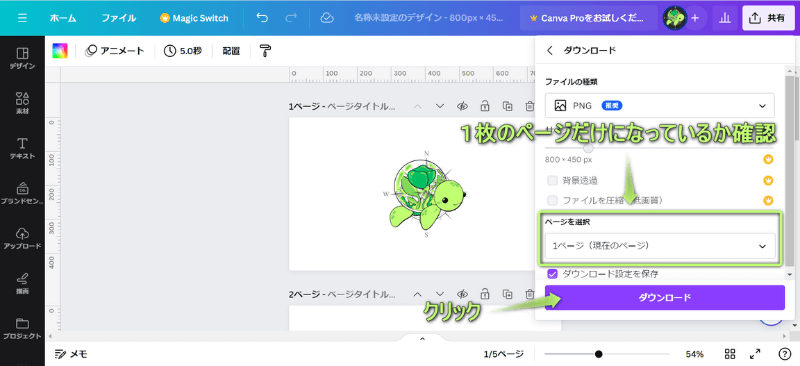800x366 pixels.
Task: Open the ファイル menu
Action: click(x=118, y=18)
